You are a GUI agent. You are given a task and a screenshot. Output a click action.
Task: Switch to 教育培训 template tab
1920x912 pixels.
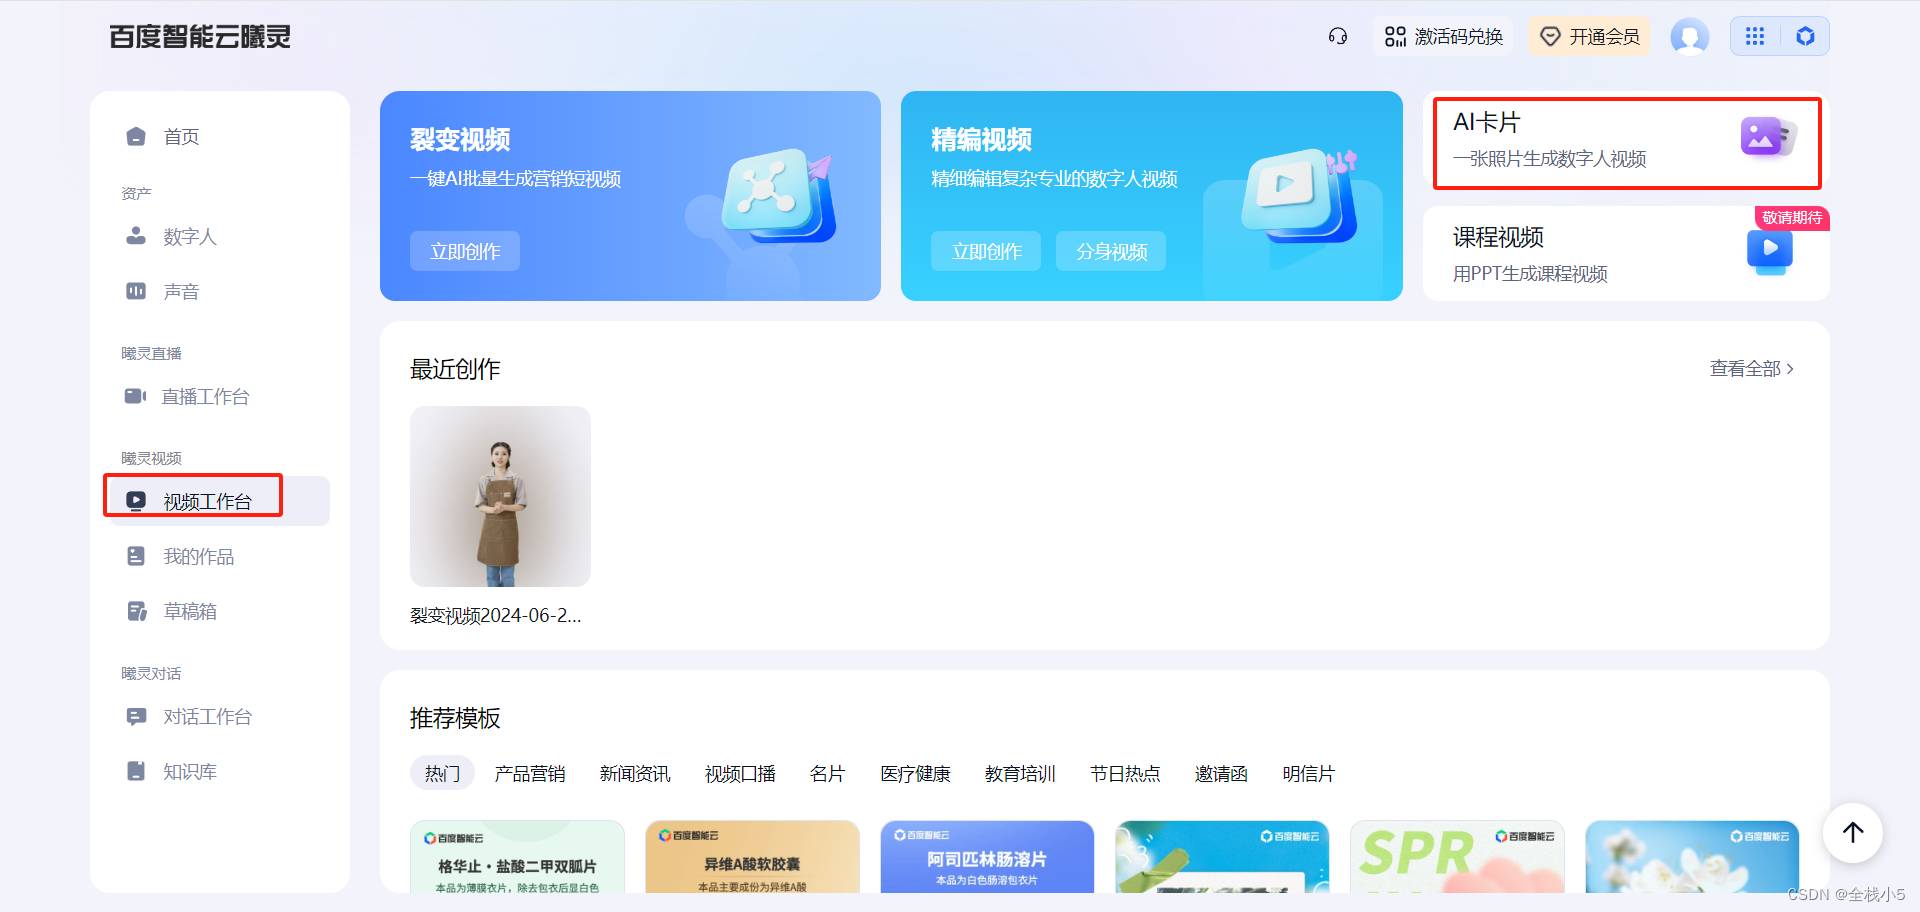[x=1020, y=773]
